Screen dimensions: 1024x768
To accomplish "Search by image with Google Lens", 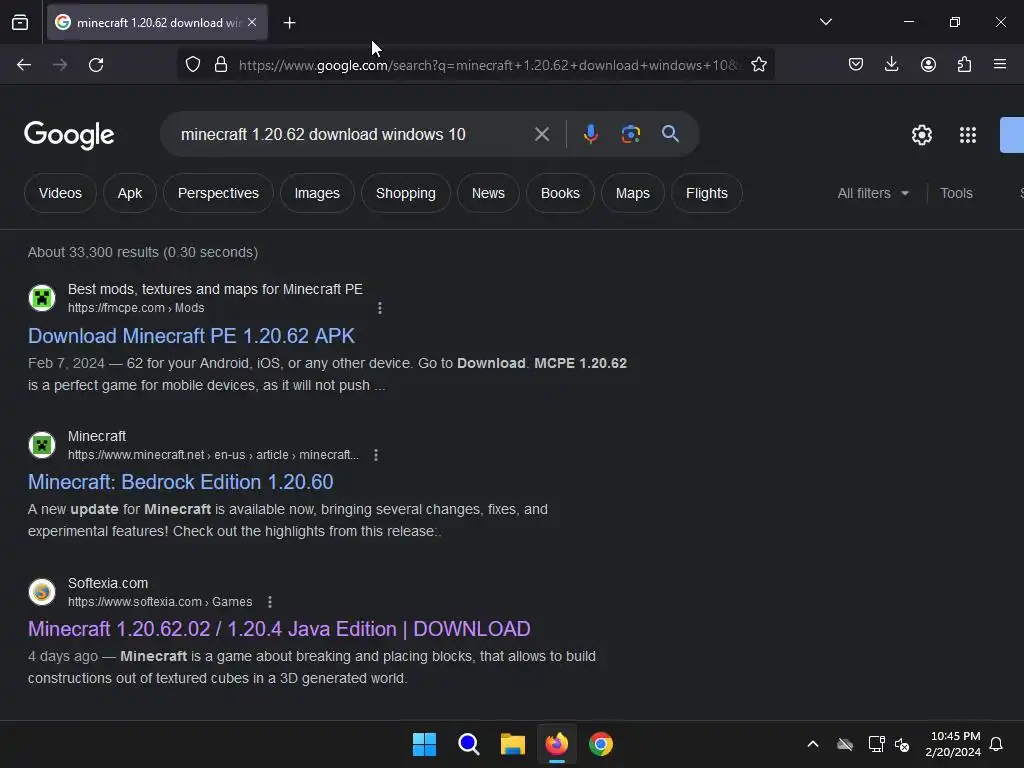I will [630, 135].
